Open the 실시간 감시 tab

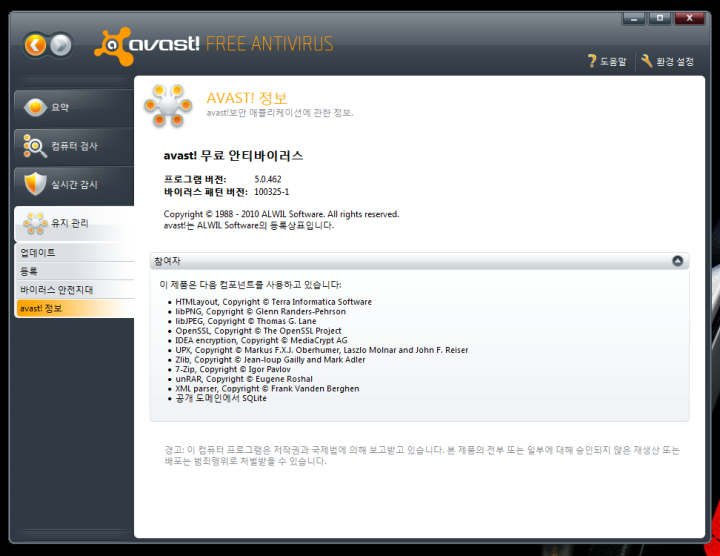pos(74,185)
